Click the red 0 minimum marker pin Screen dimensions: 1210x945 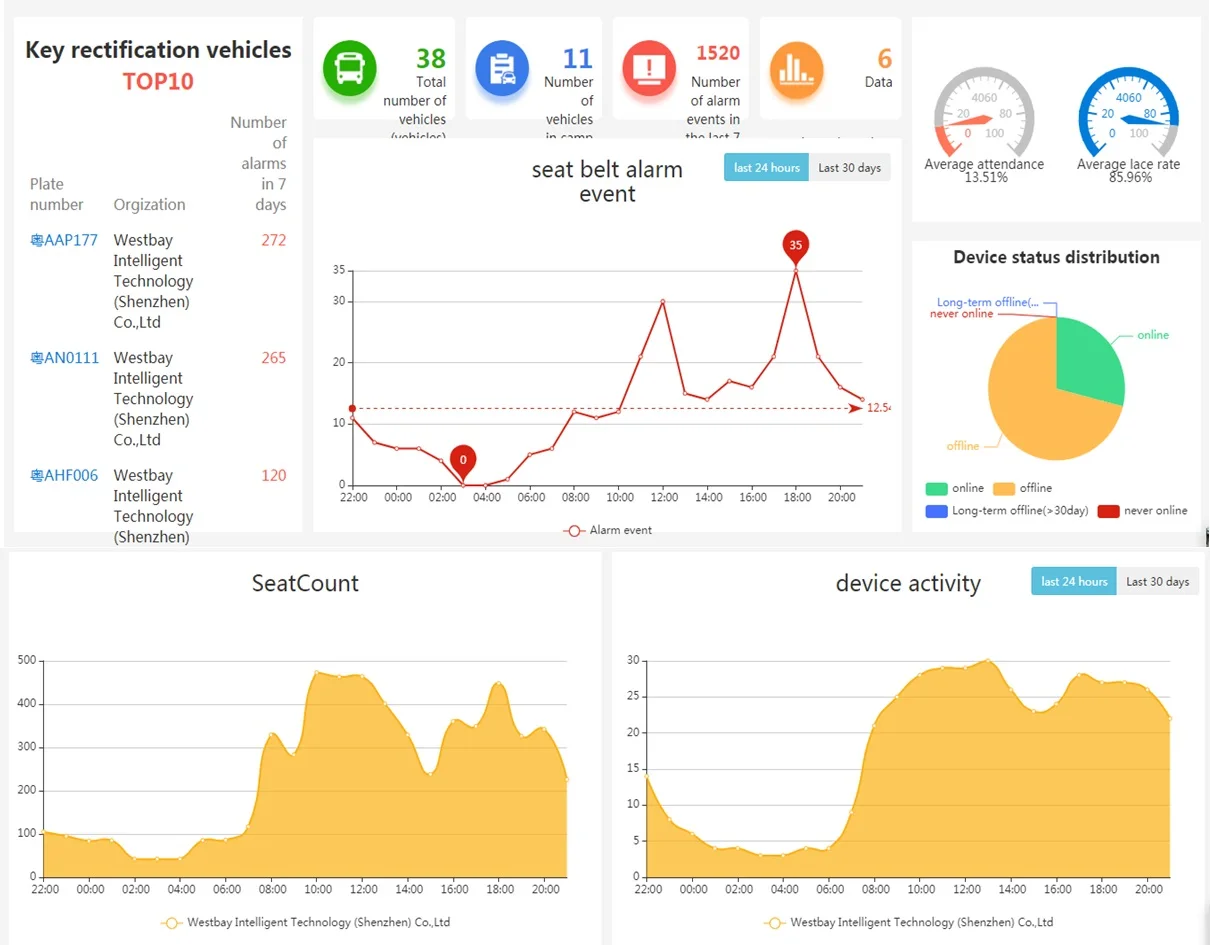coord(463,461)
